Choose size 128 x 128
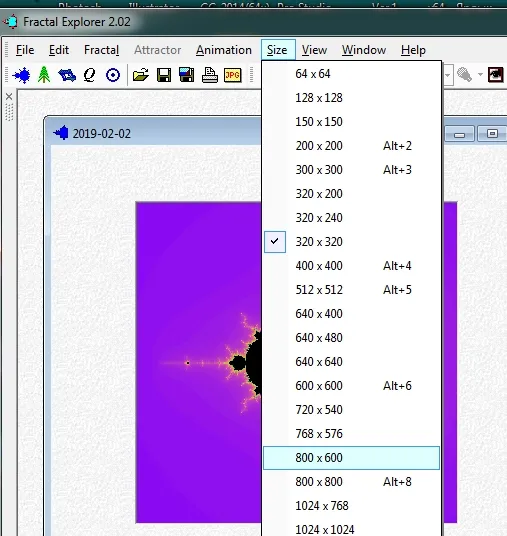 tap(351, 98)
